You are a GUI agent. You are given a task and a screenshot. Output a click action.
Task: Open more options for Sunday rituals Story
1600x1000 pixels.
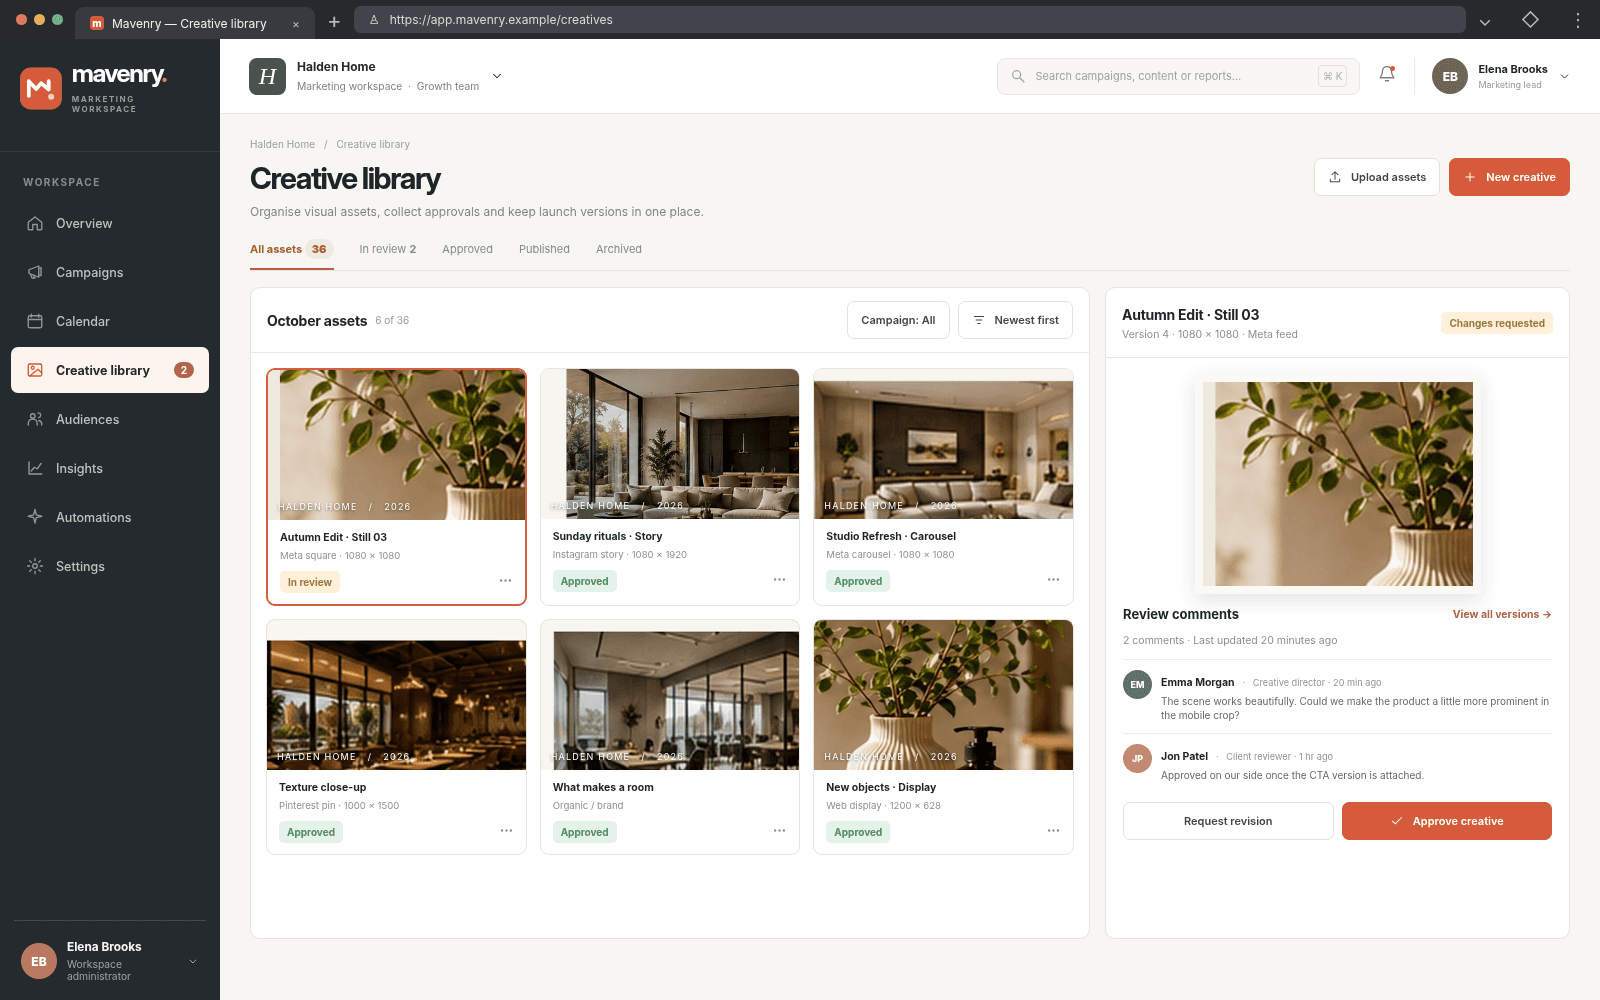coord(780,580)
